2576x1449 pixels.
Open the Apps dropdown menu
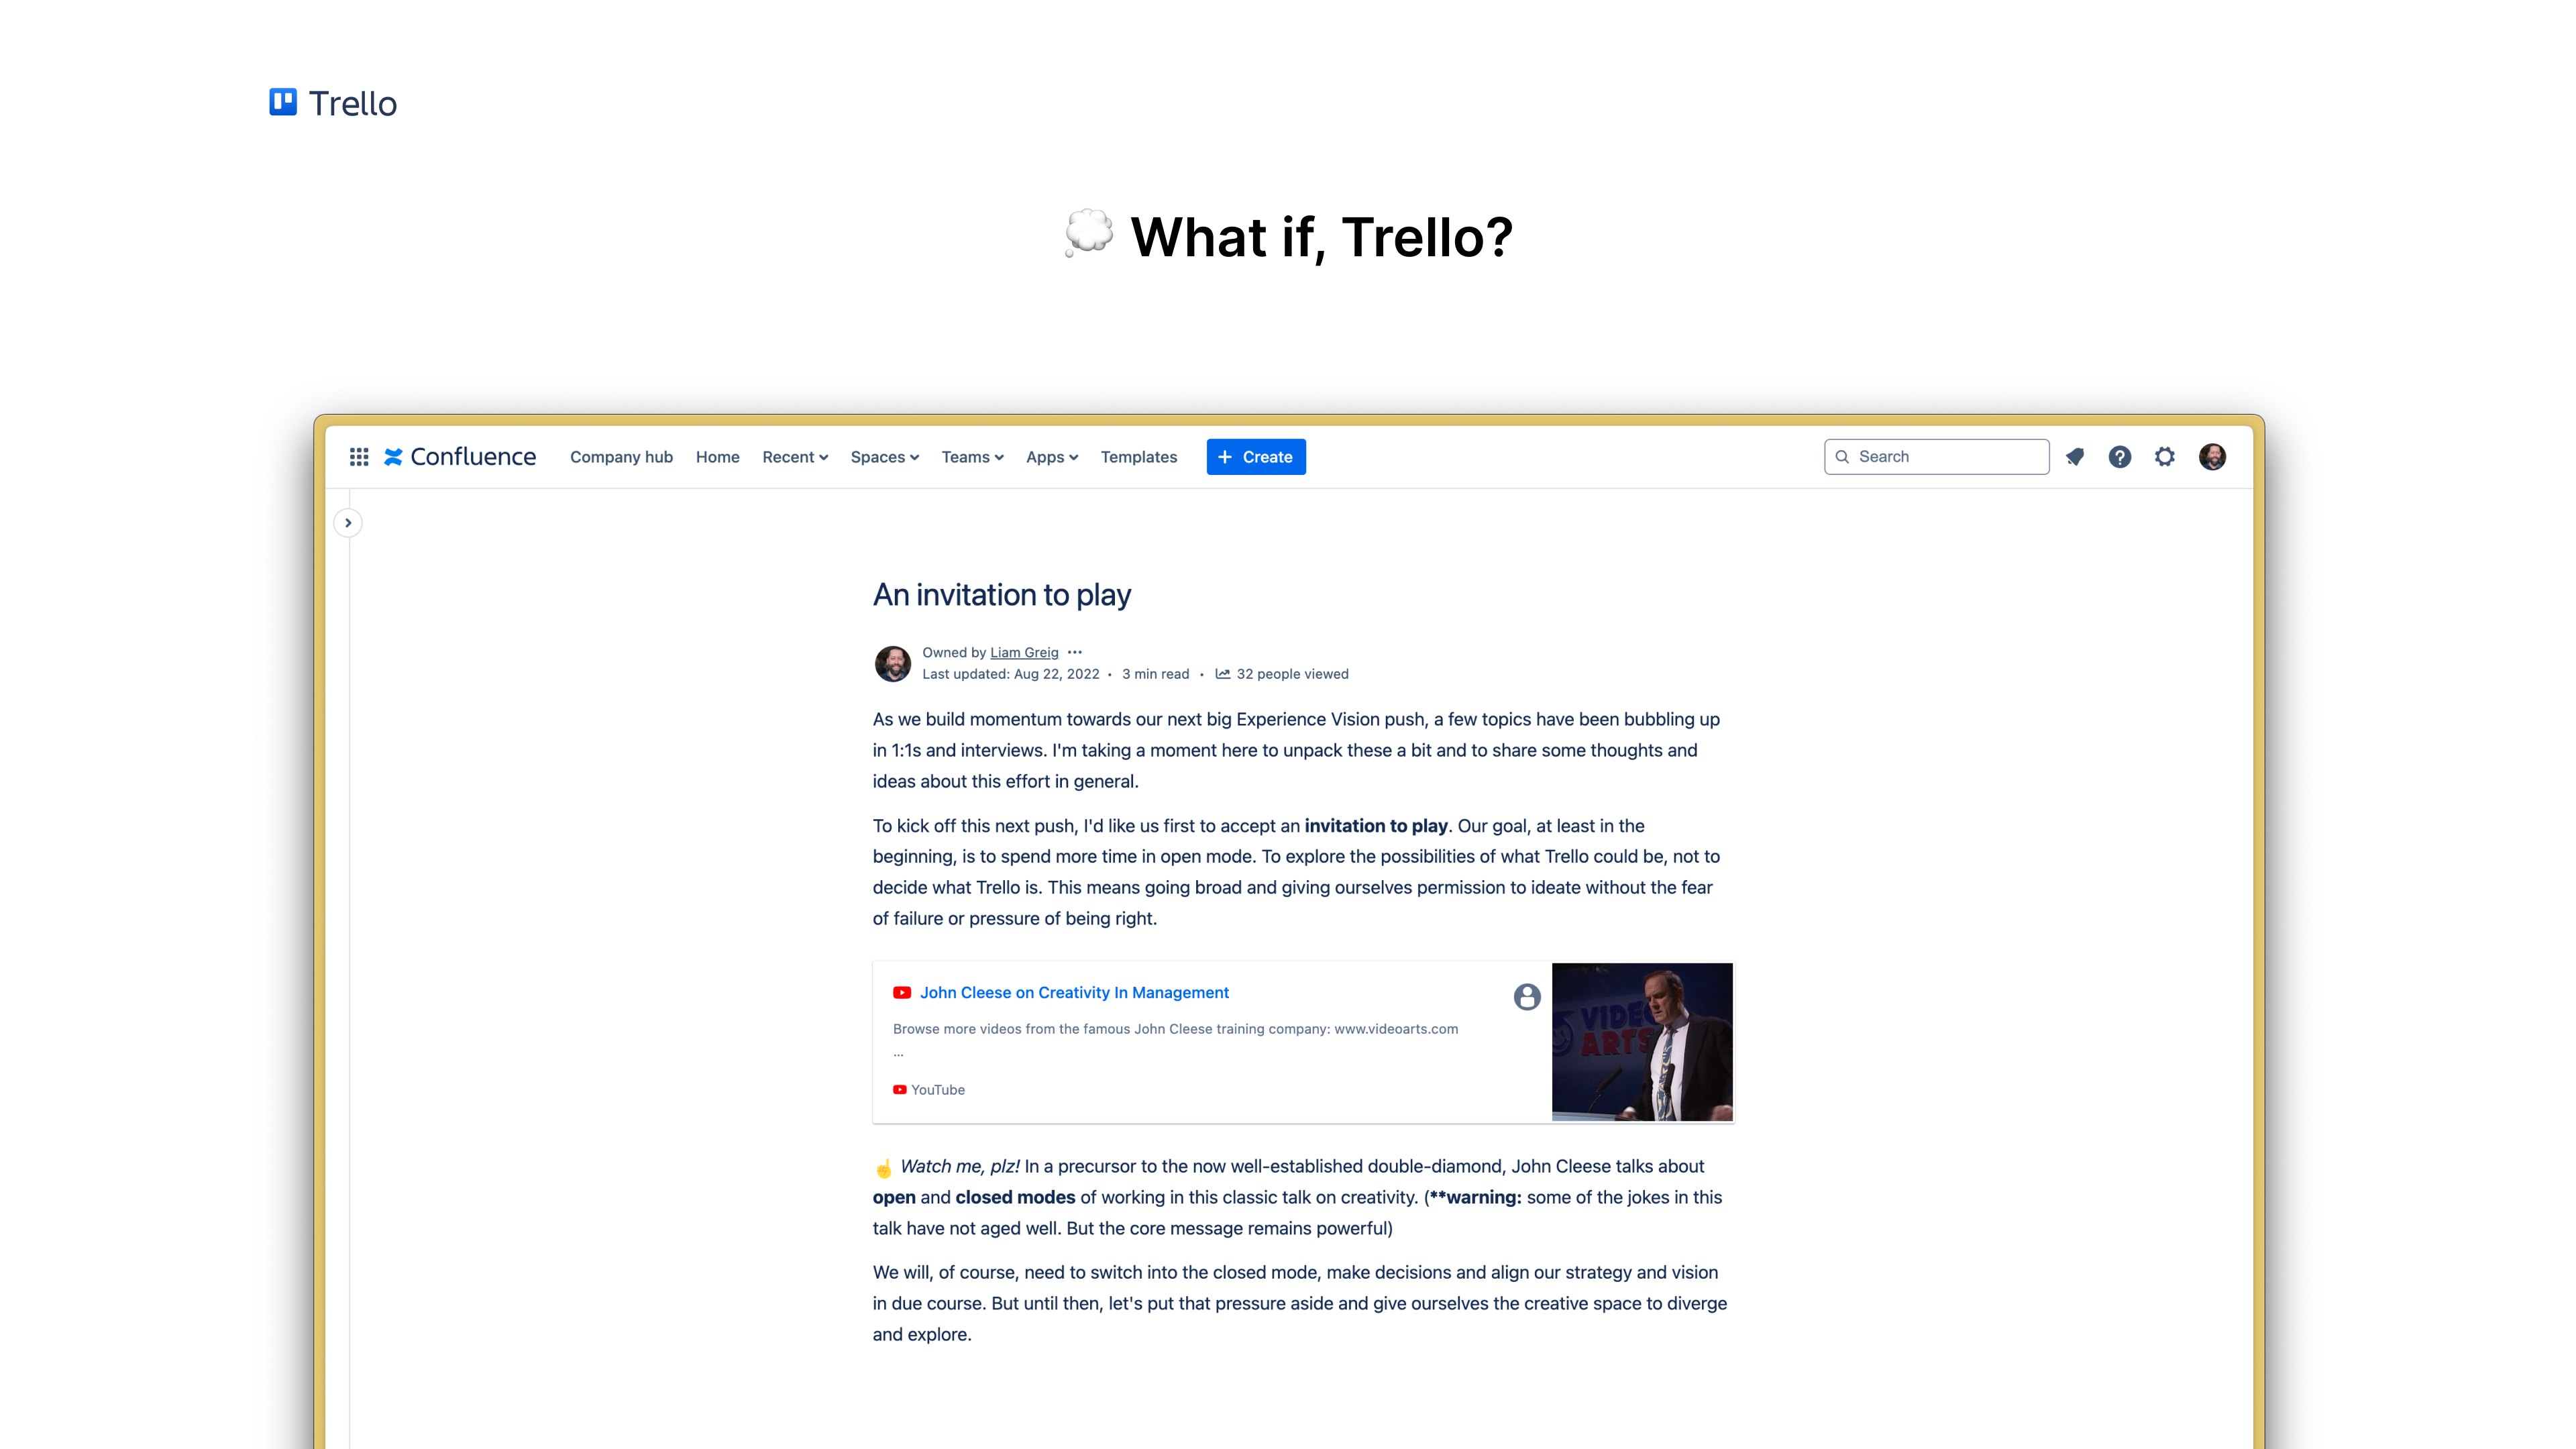pyautogui.click(x=1051, y=456)
